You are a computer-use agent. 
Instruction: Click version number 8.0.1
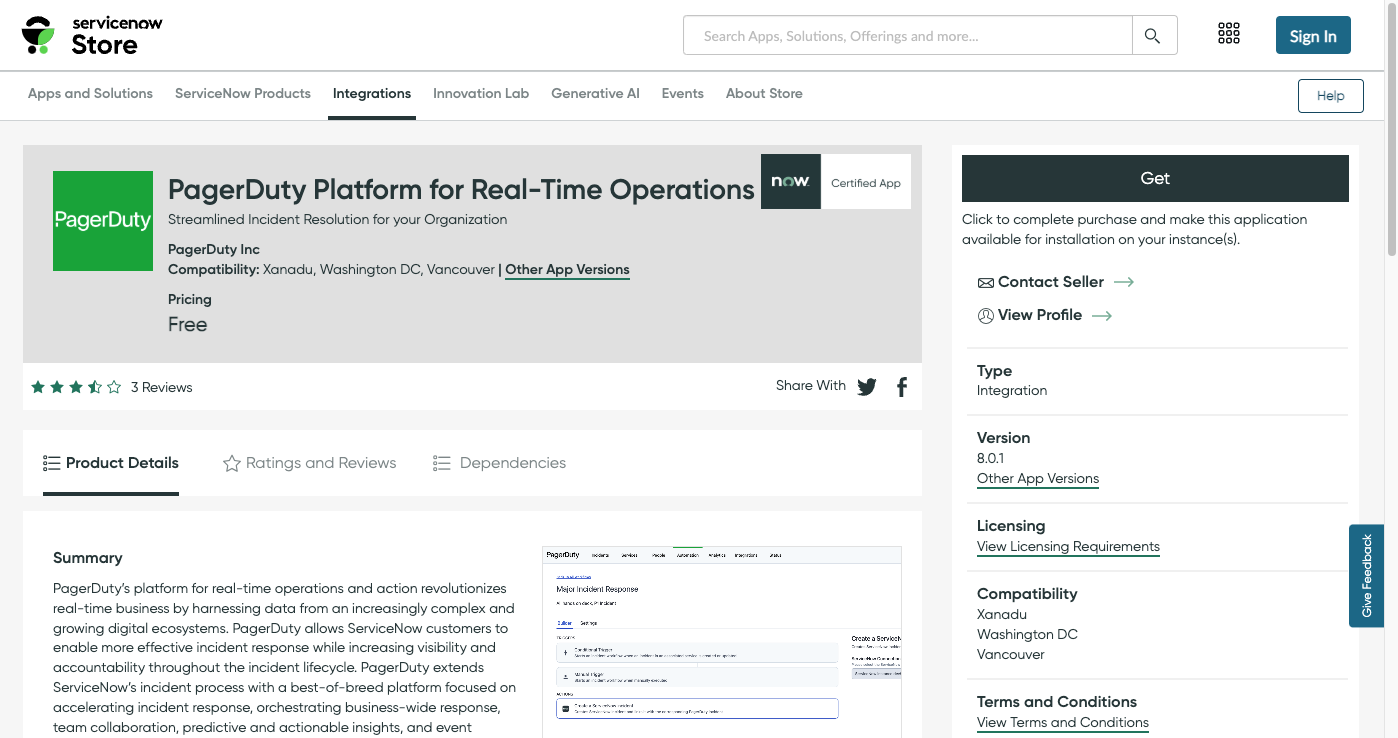pyautogui.click(x=991, y=458)
